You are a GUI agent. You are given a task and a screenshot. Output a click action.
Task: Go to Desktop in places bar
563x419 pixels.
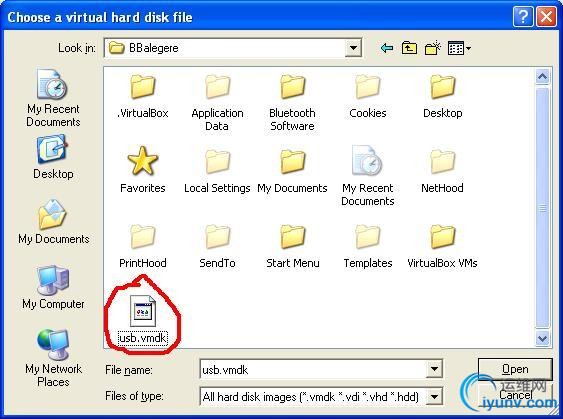coord(53,157)
